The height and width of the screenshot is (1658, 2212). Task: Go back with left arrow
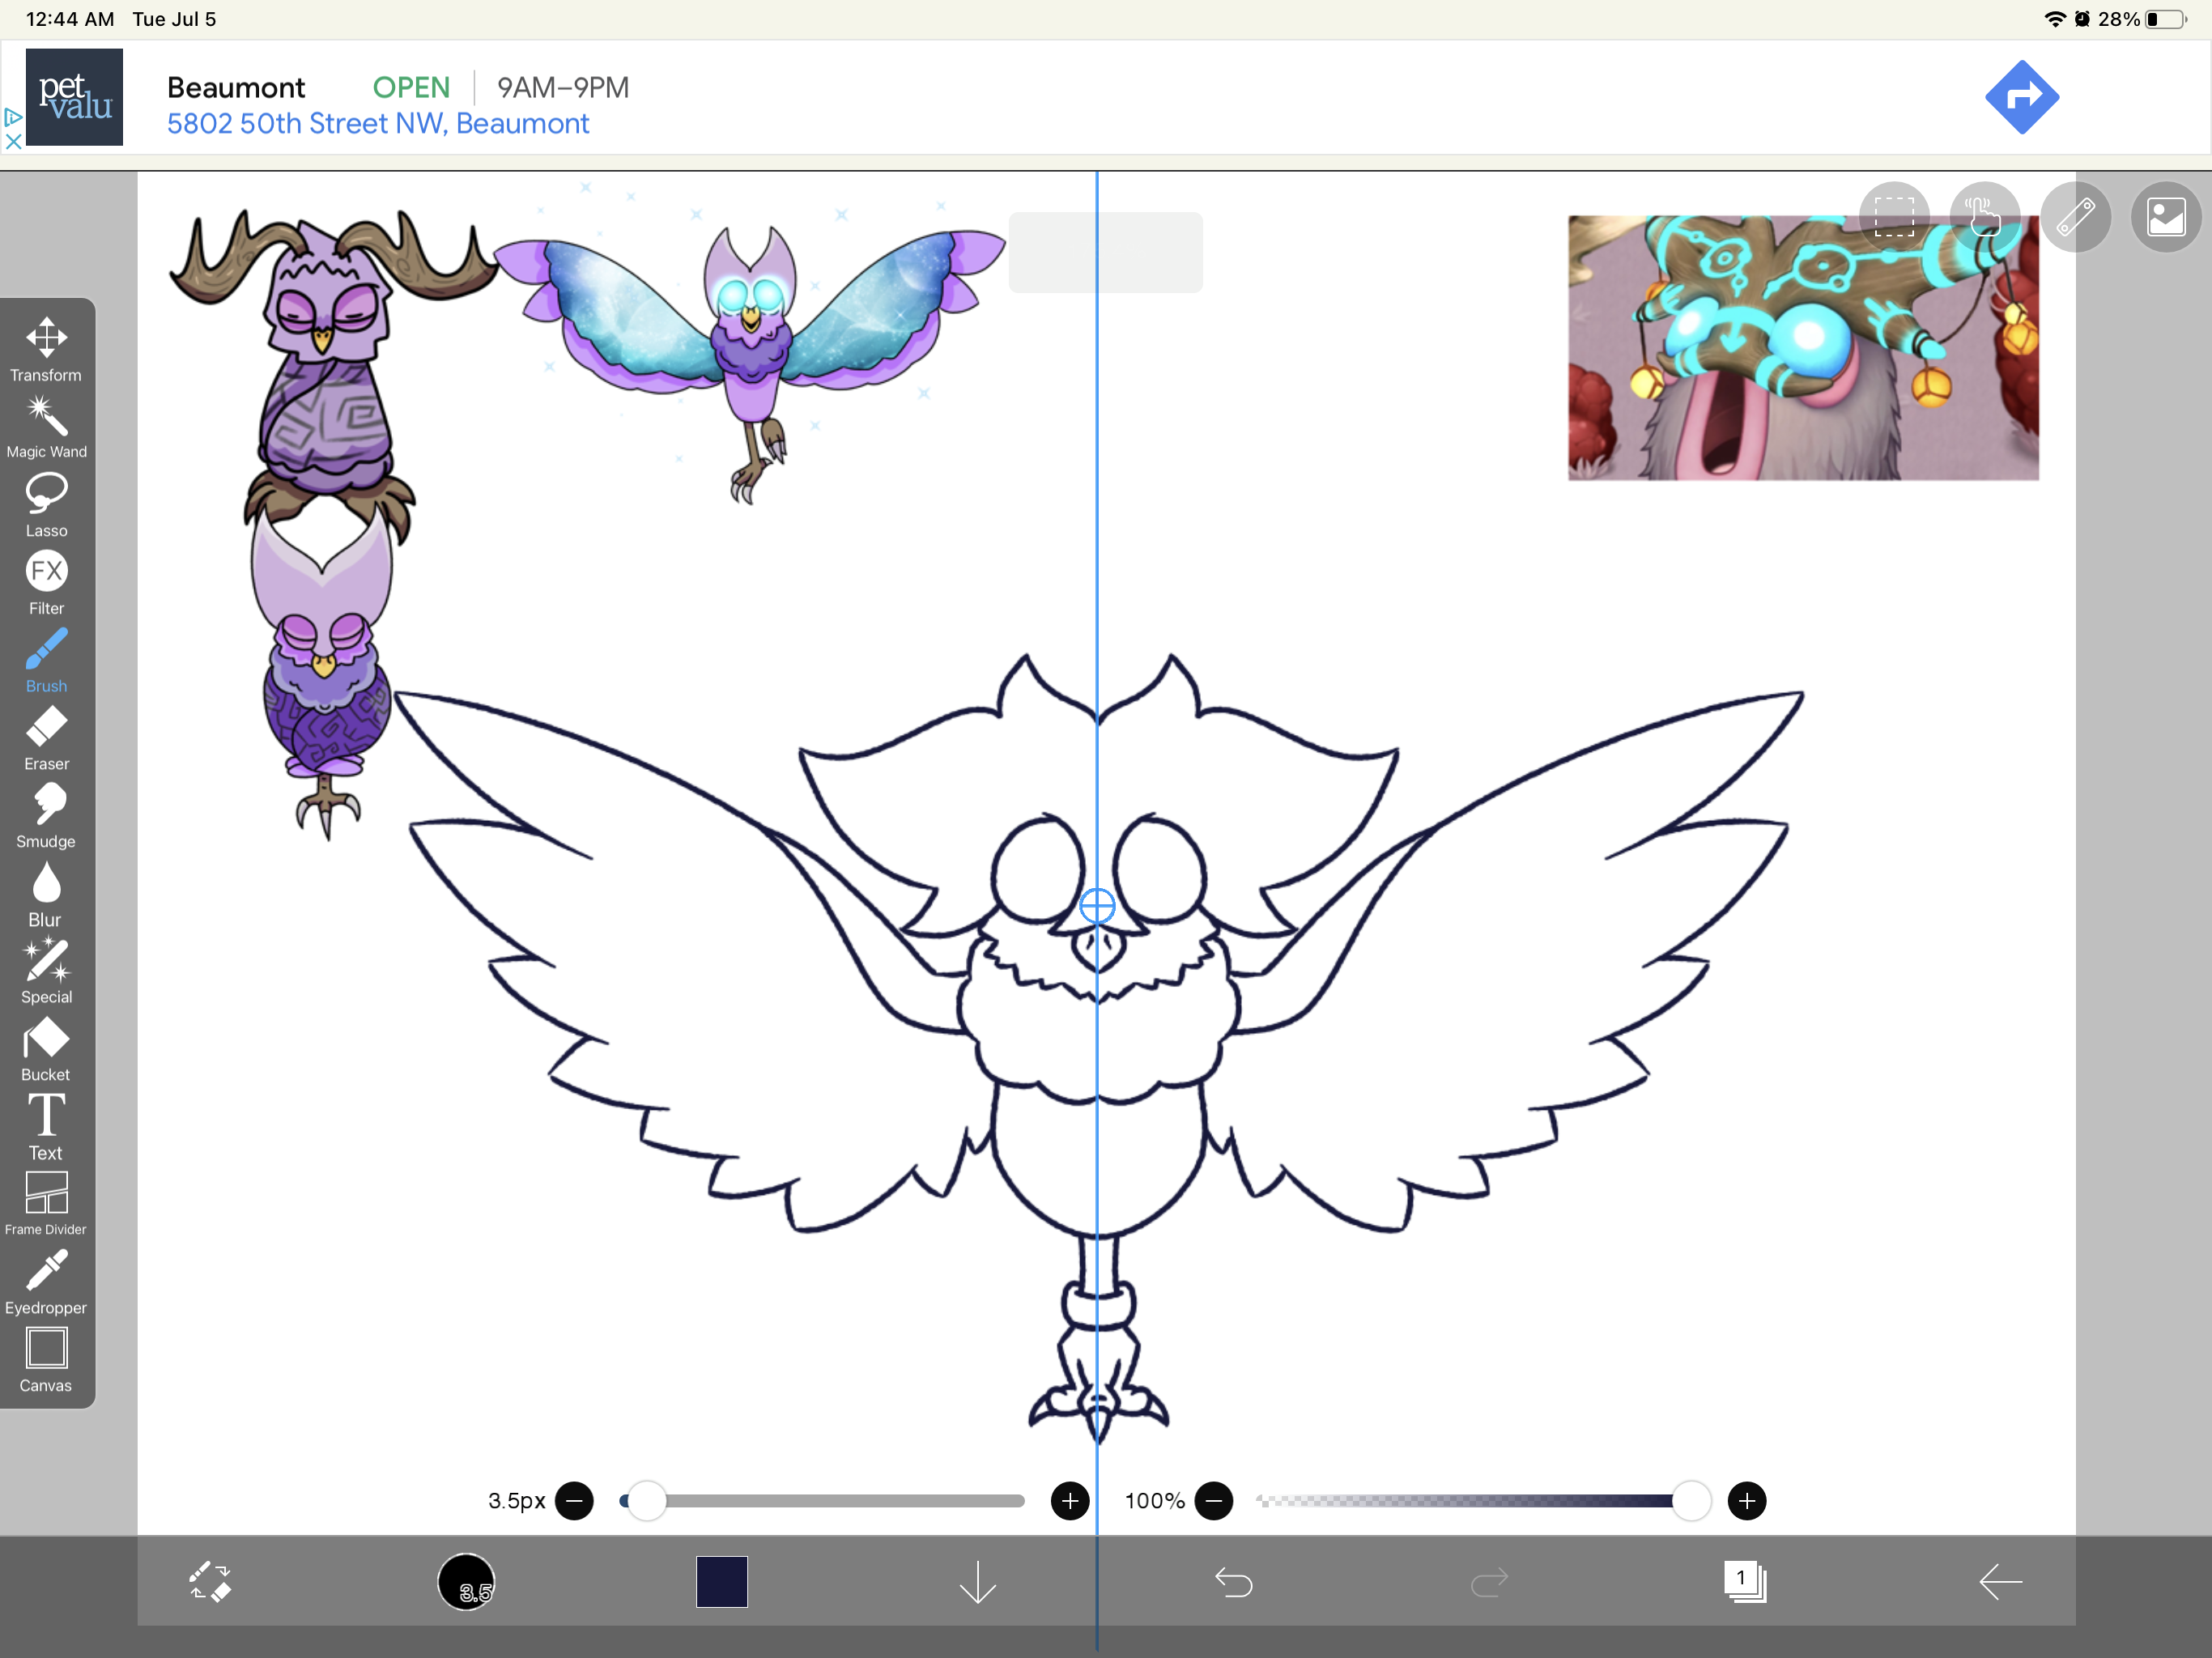point(2001,1581)
